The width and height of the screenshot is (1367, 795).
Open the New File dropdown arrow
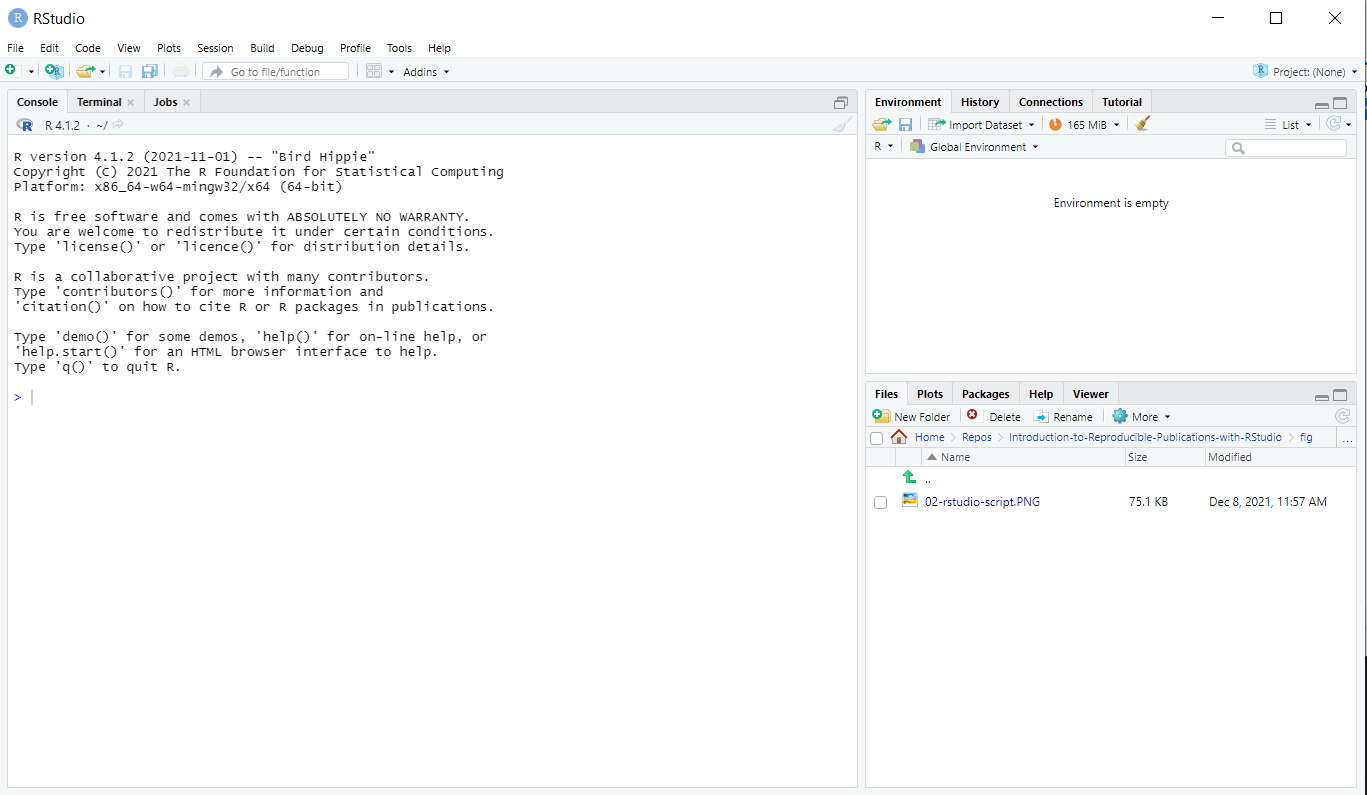point(31,72)
